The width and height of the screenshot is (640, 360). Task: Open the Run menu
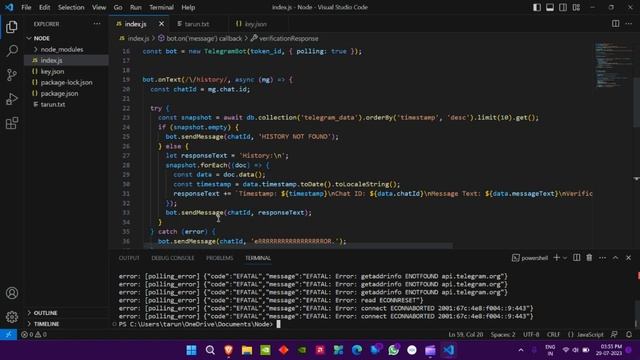(136, 7)
